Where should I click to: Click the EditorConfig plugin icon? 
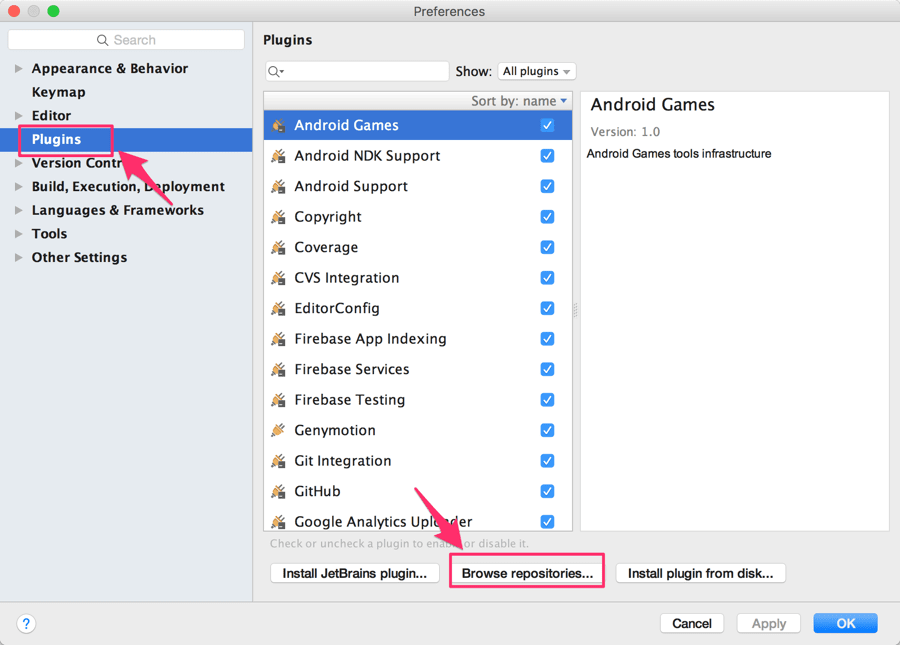(x=278, y=308)
